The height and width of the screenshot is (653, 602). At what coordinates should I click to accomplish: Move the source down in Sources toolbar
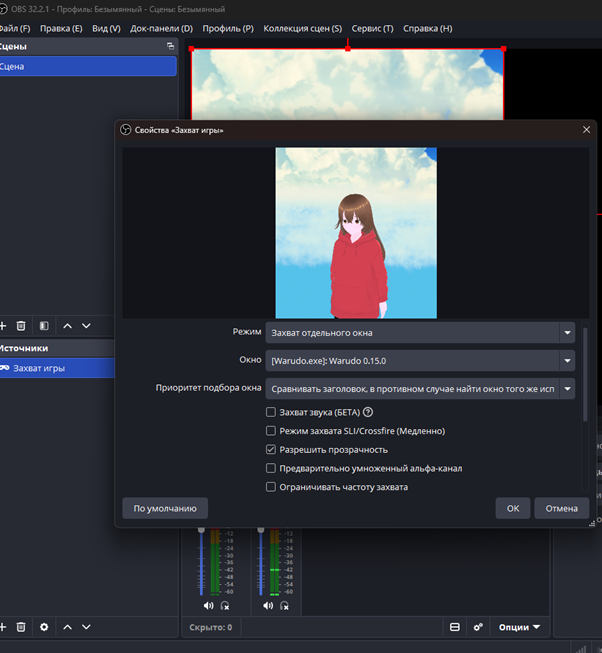(x=86, y=627)
